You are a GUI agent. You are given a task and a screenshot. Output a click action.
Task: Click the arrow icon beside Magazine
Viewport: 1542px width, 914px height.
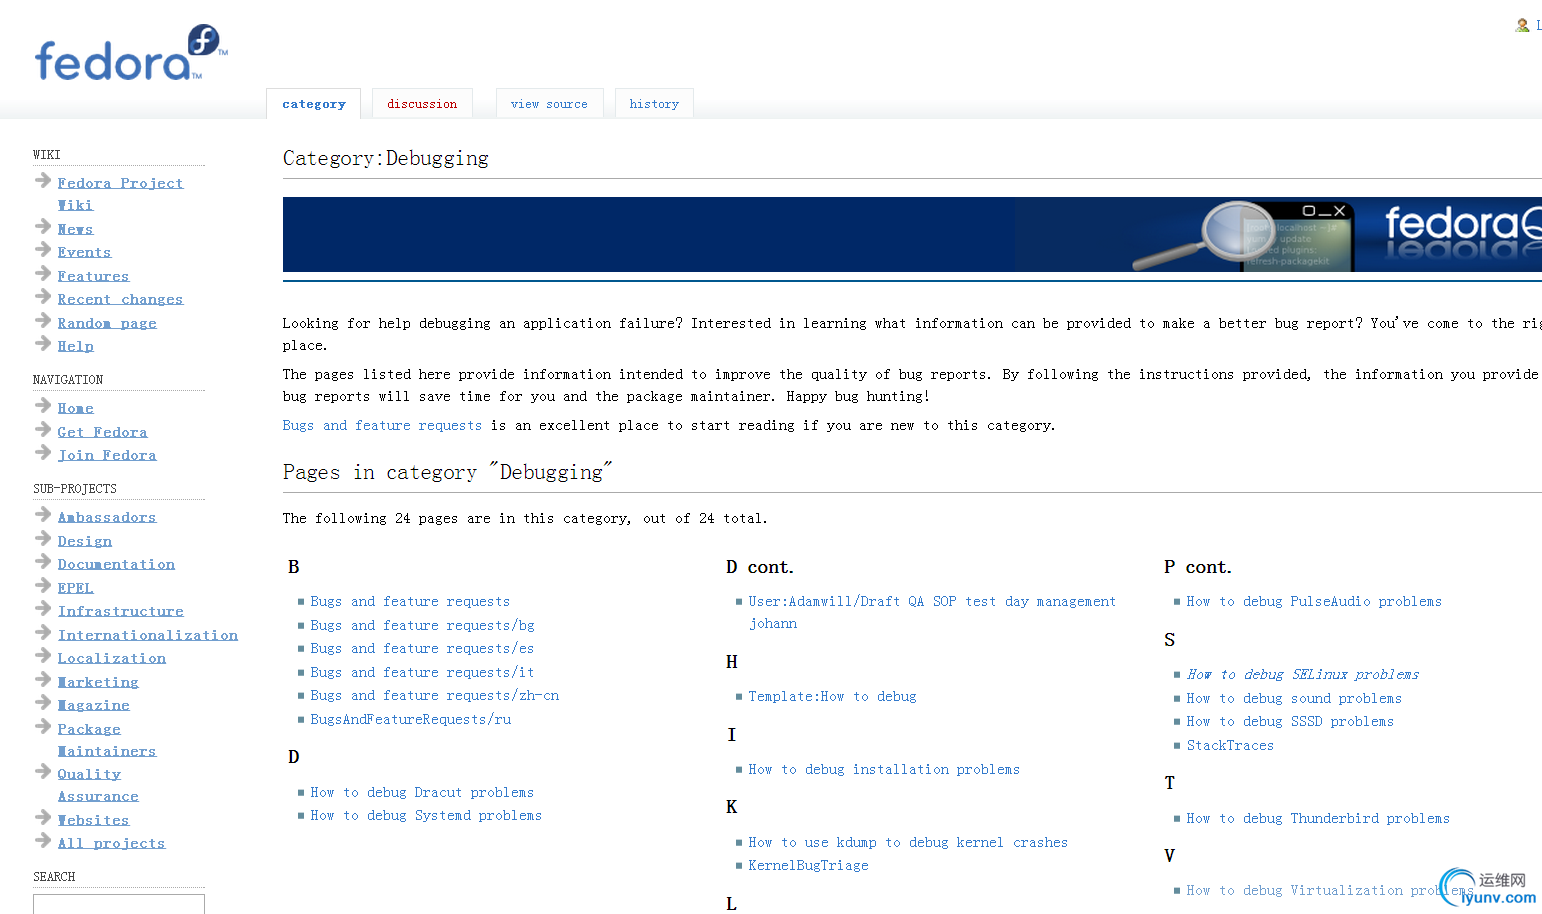43,702
